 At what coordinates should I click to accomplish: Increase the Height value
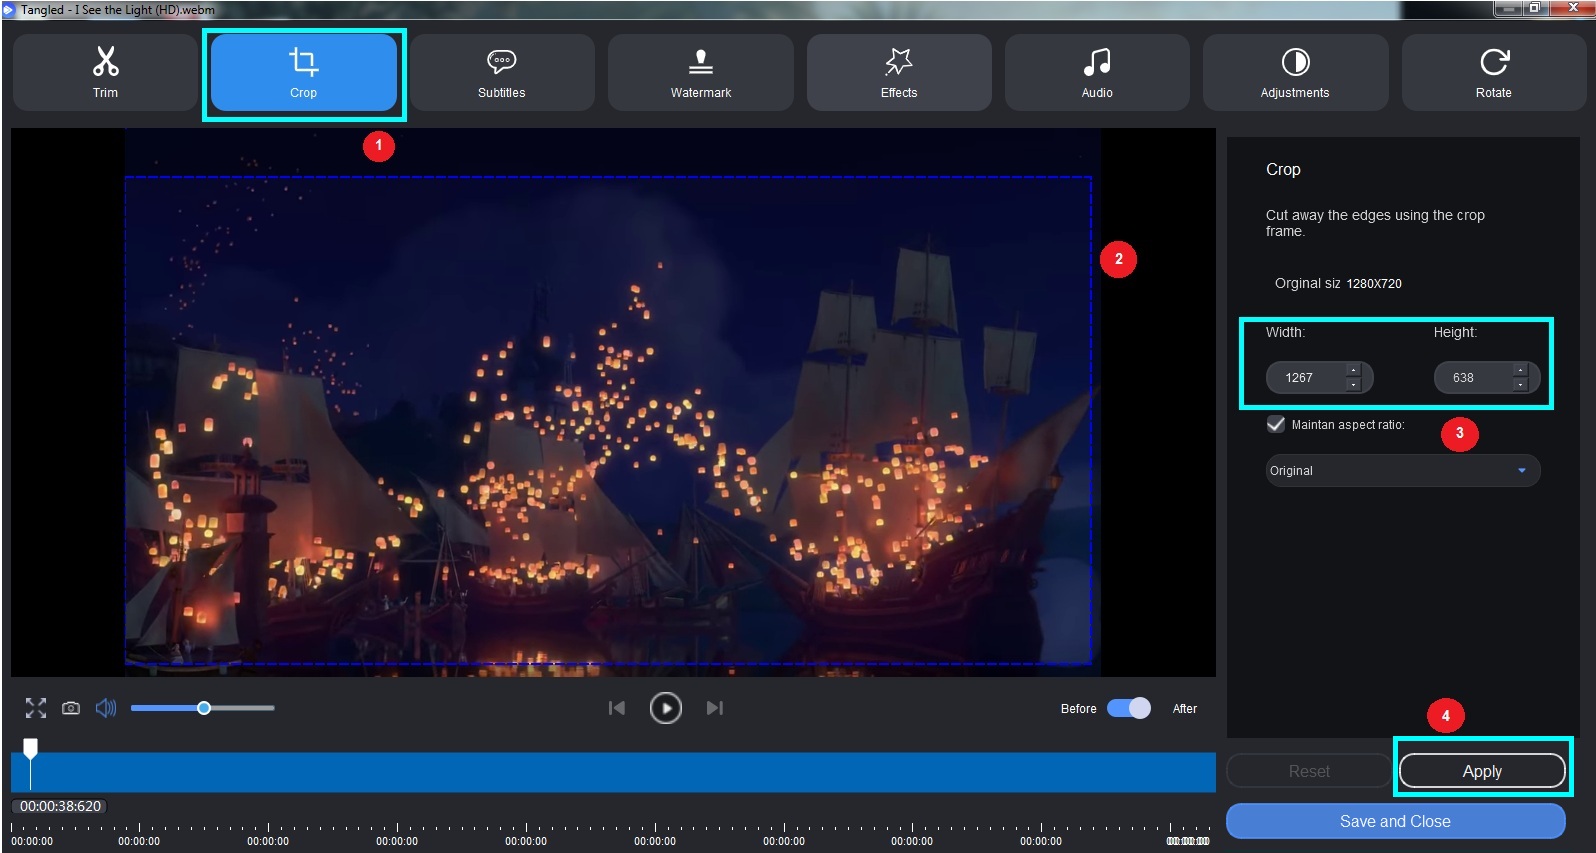pyautogui.click(x=1520, y=370)
